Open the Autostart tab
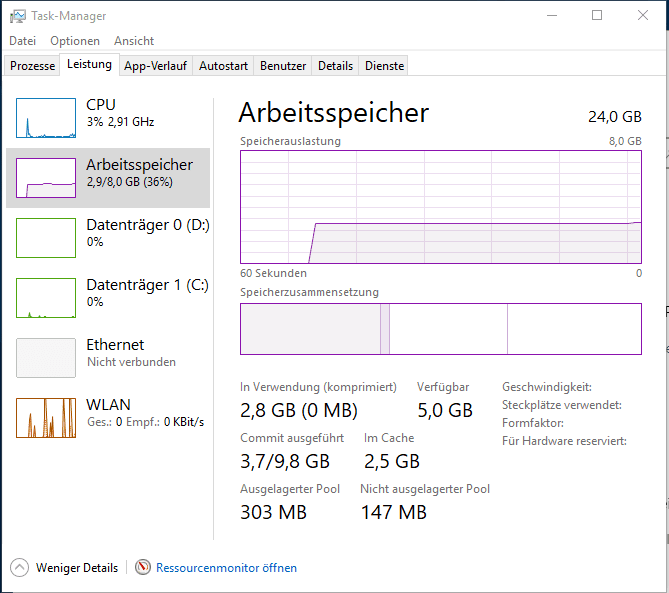The width and height of the screenshot is (669, 593). (223, 66)
